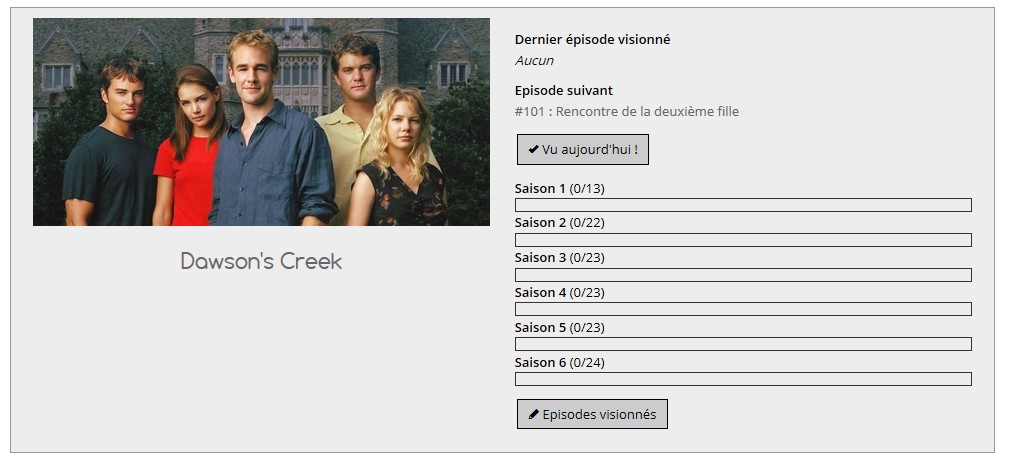Click the Saison 3 progress bar
This screenshot has height=461, width=1010.
pos(743,275)
